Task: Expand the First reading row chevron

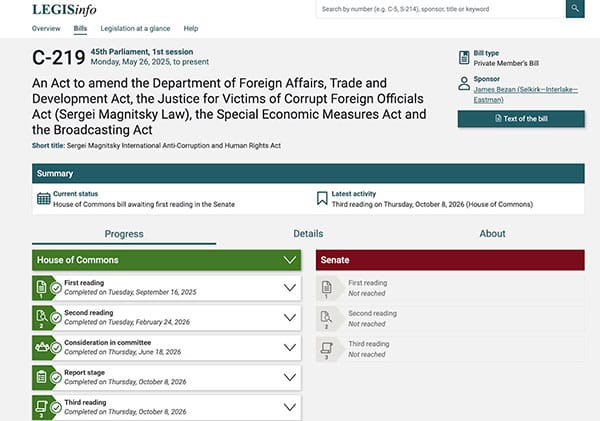Action: pos(290,287)
